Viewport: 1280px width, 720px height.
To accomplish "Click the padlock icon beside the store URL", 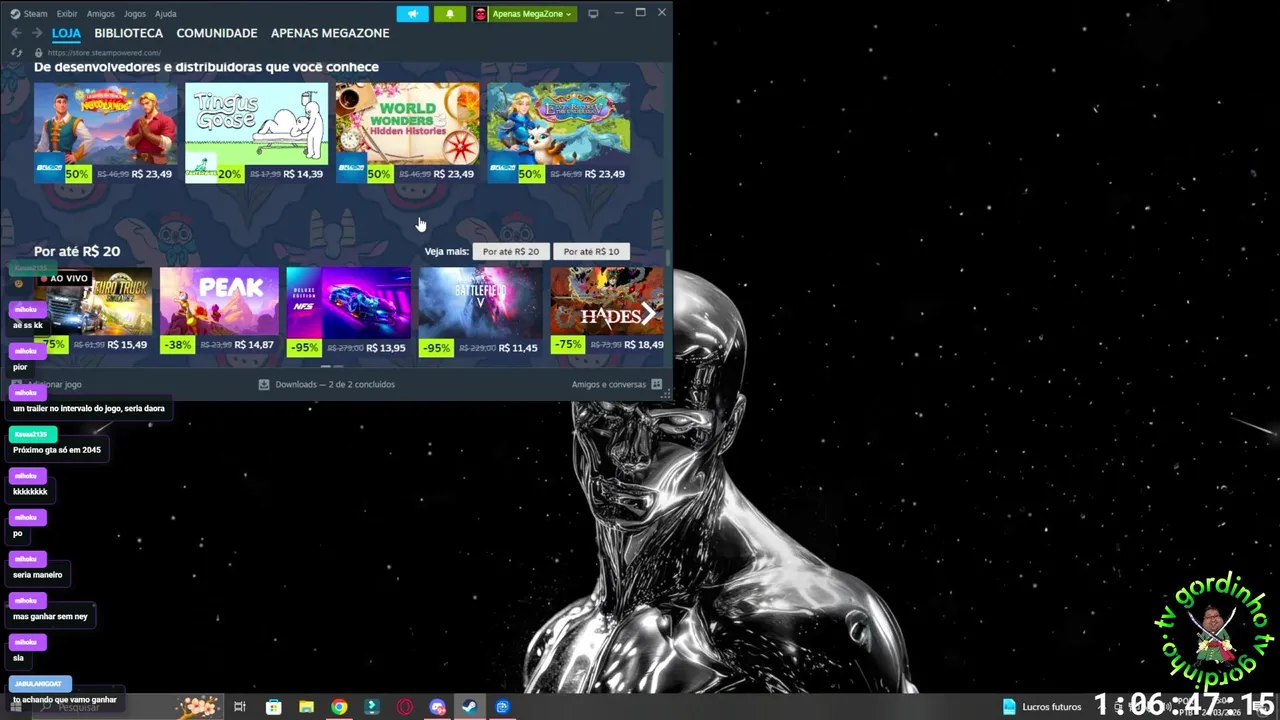I will click(38, 52).
